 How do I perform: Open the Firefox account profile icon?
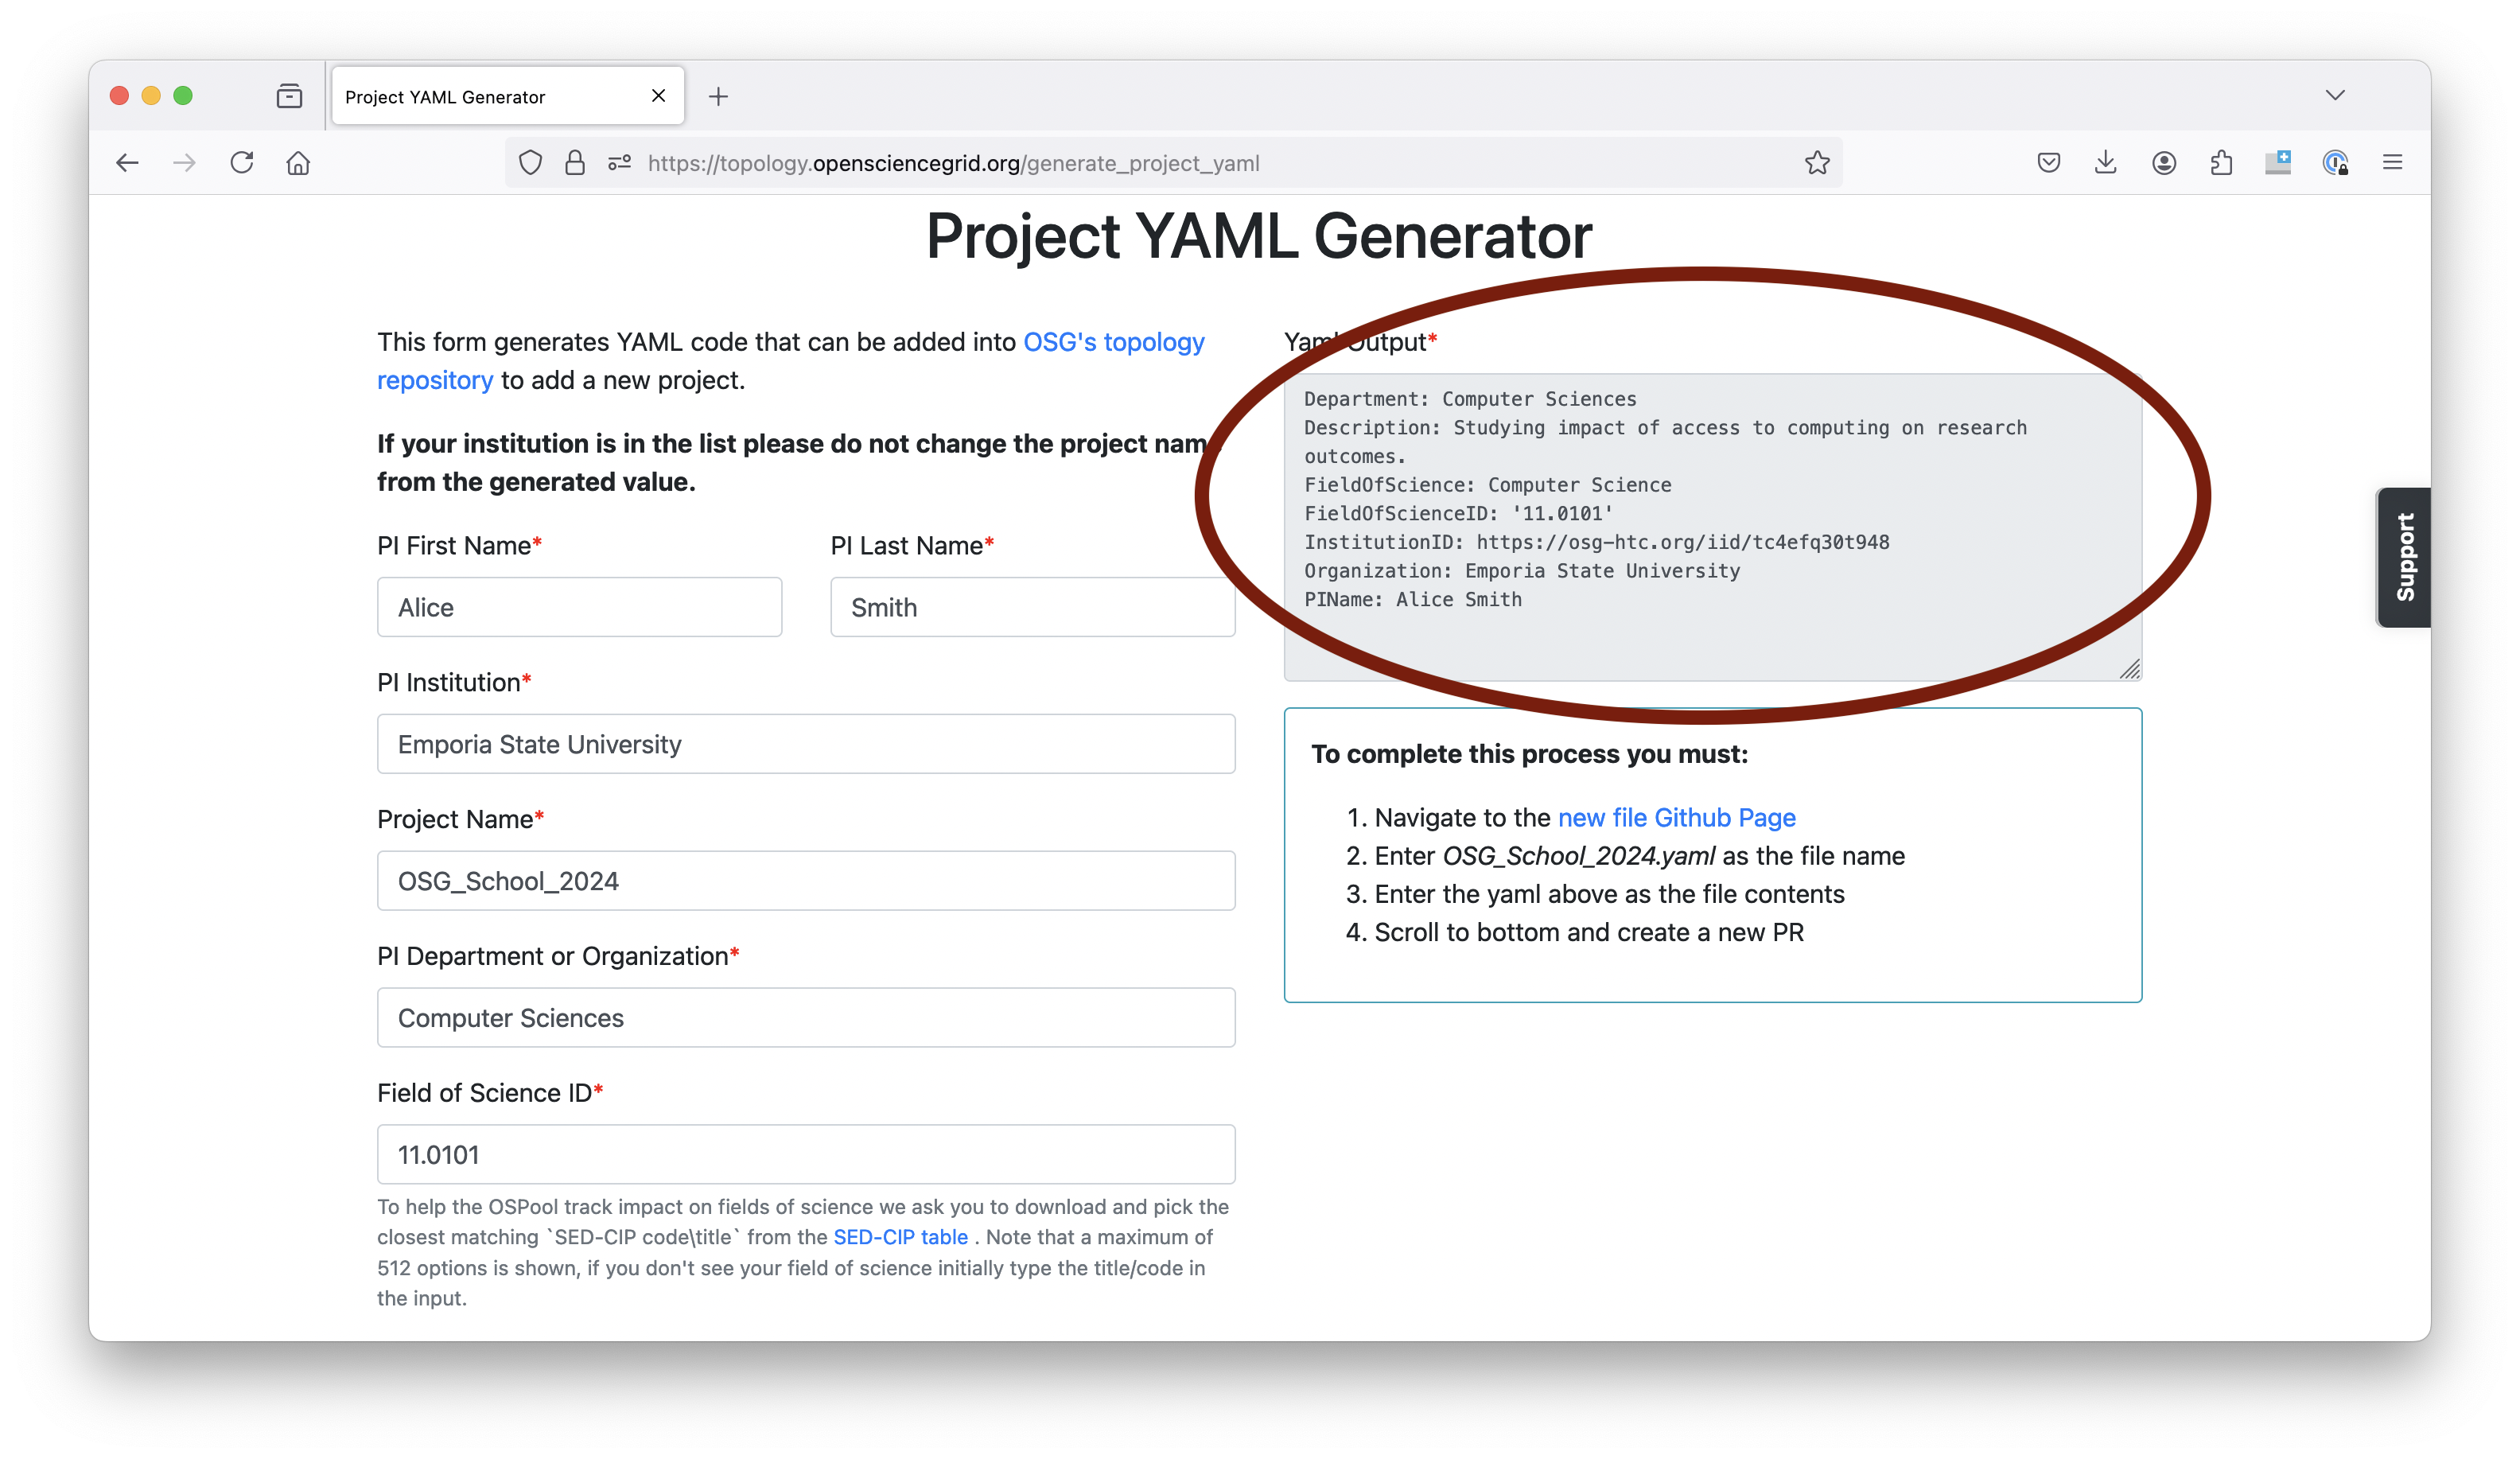(2163, 162)
